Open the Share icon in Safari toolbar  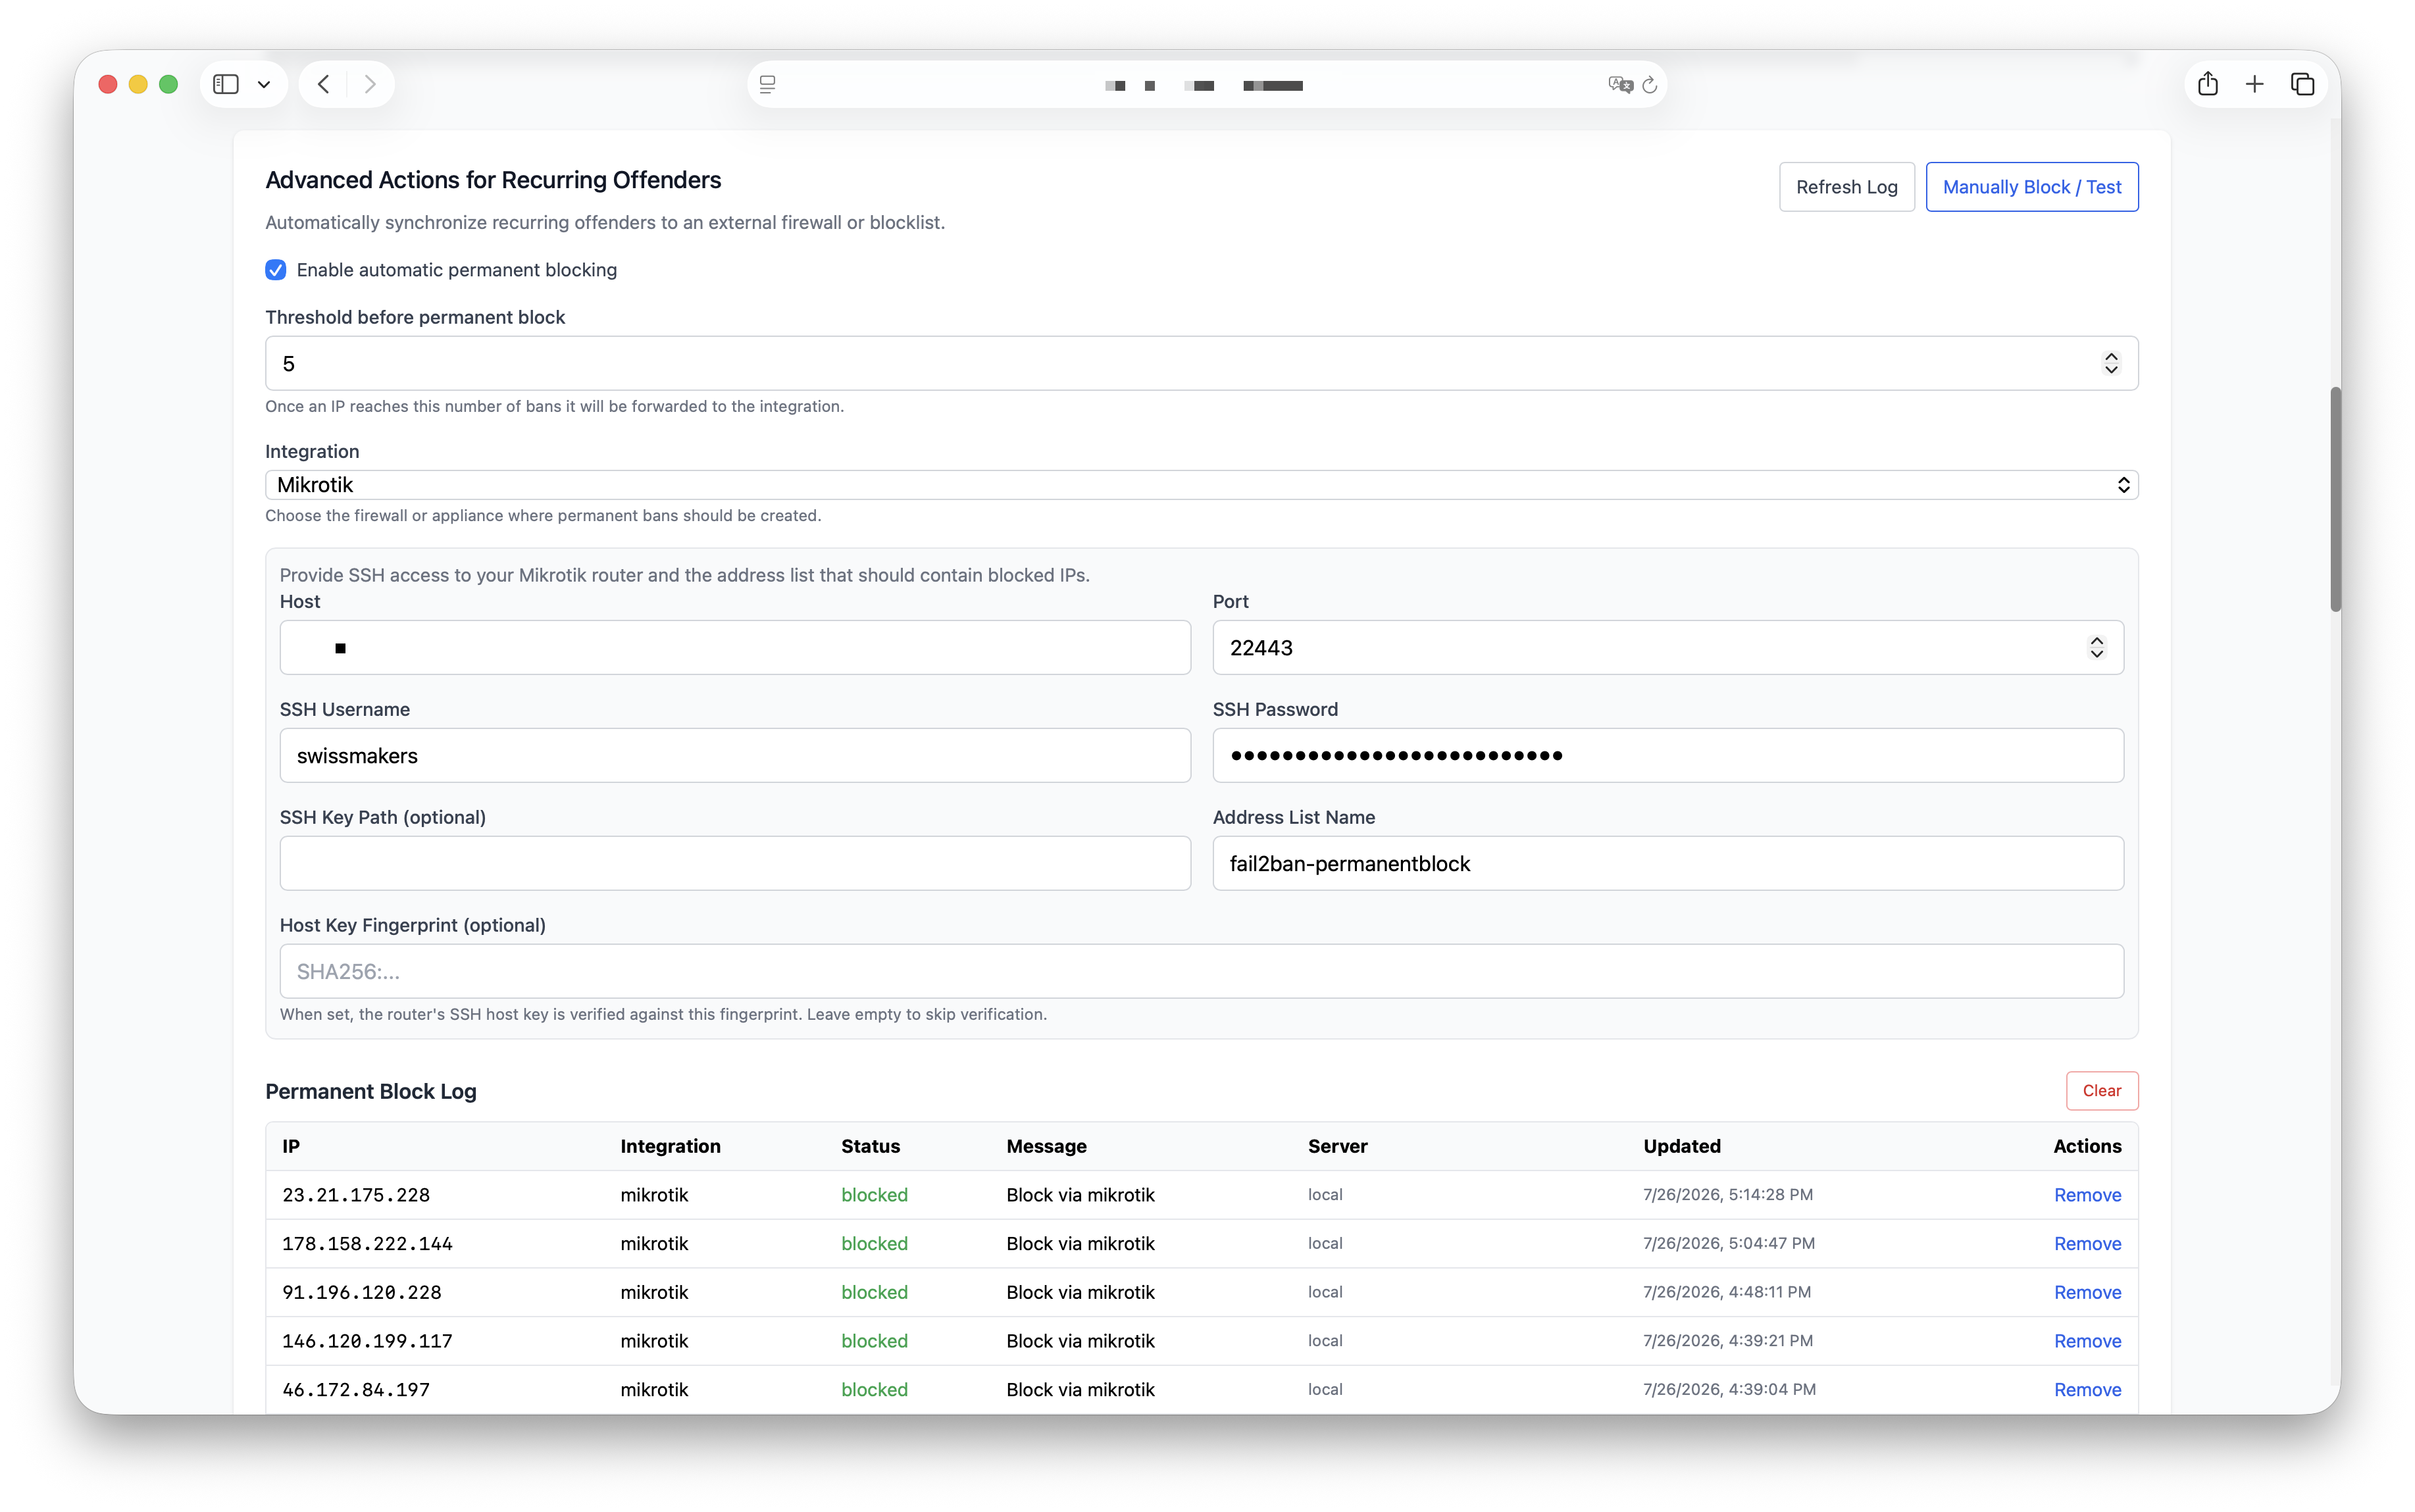click(2208, 84)
